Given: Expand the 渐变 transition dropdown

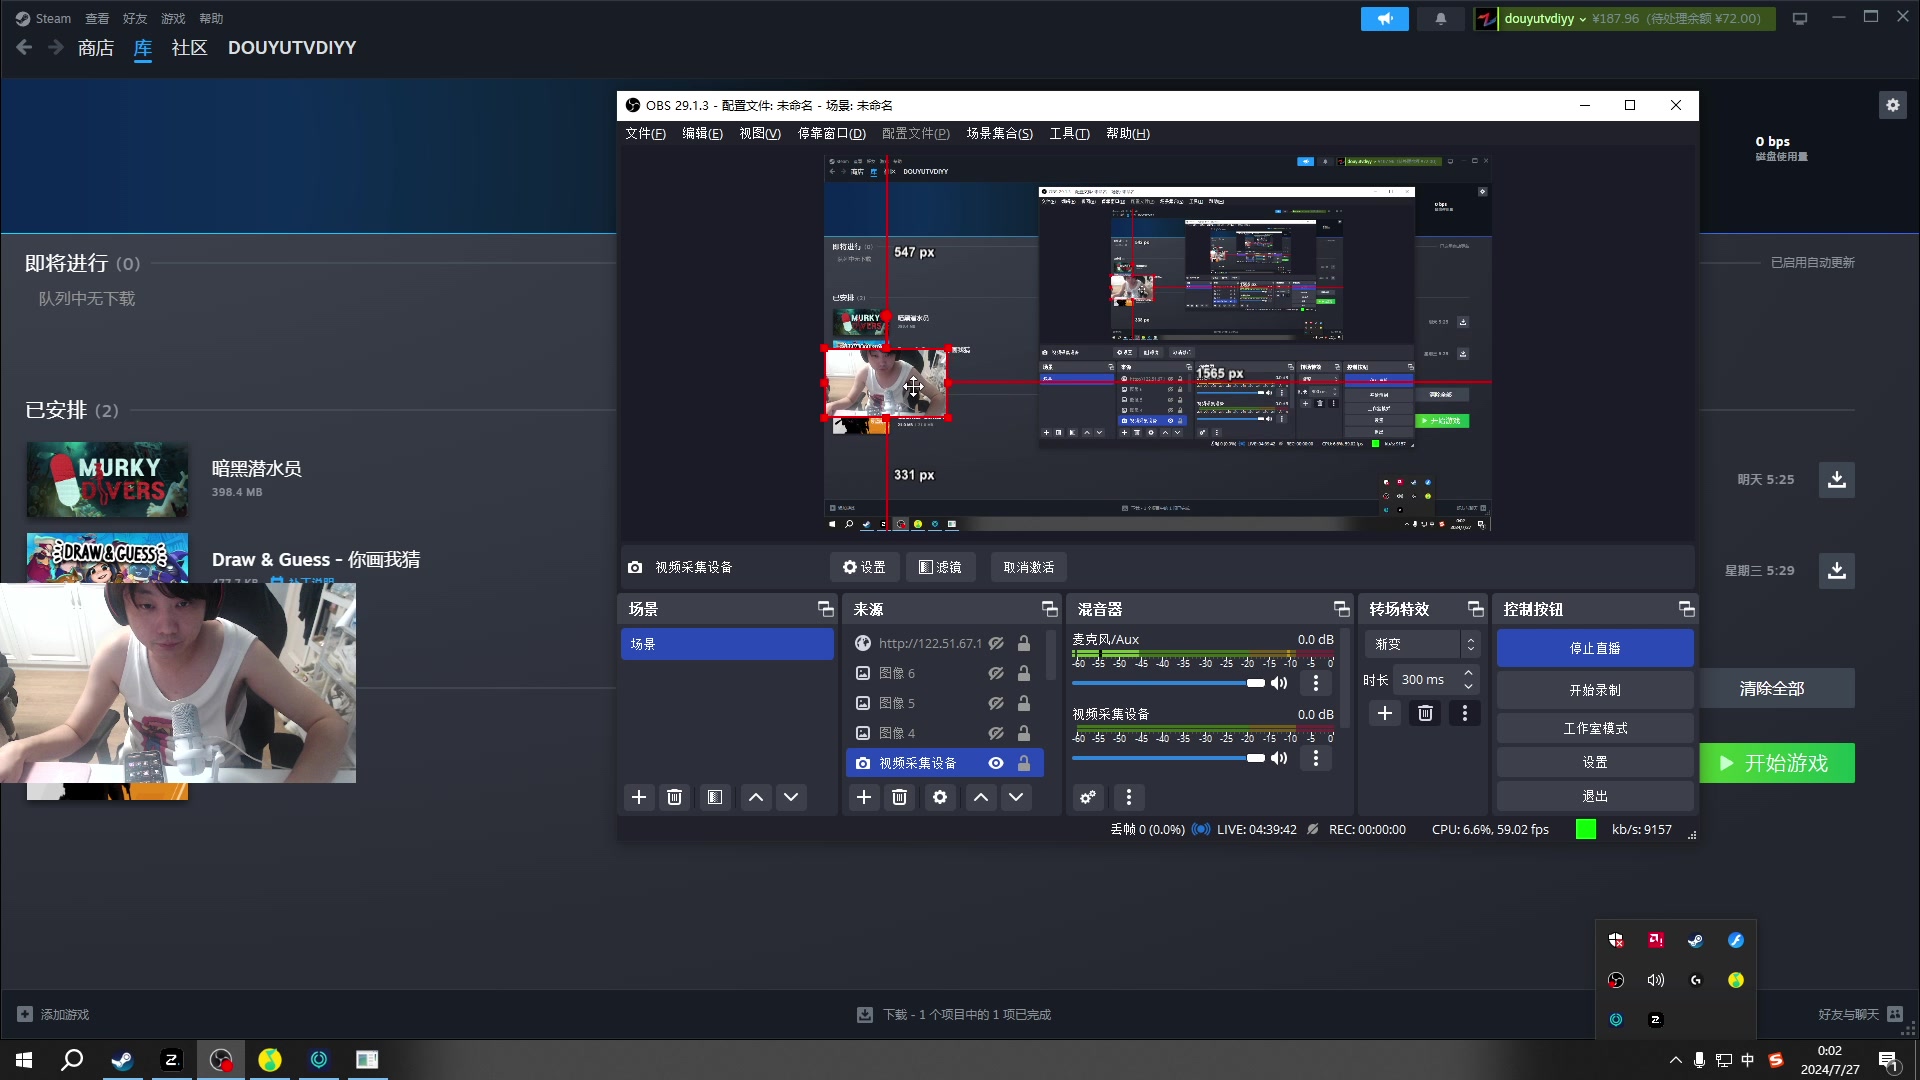Looking at the screenshot, I should [1470, 644].
